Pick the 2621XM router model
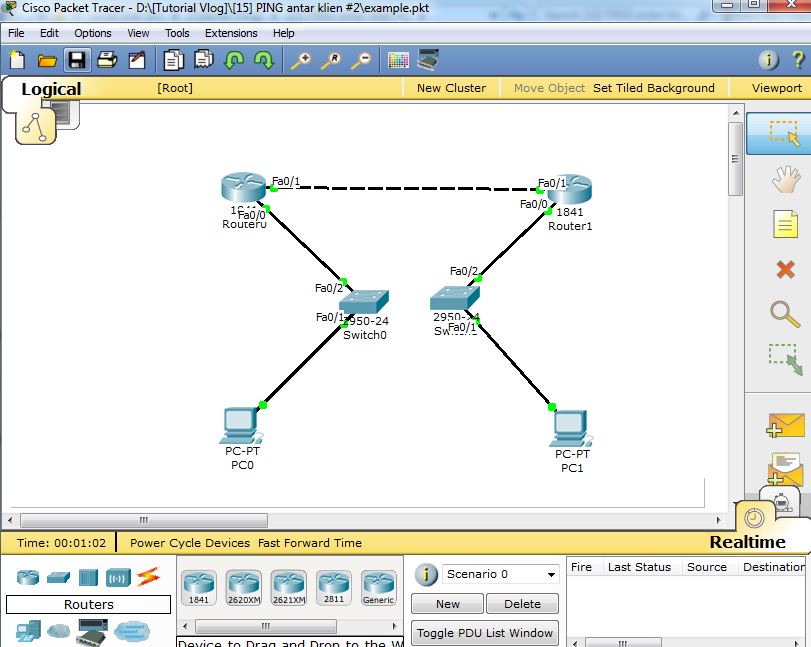Screen dimensions: 811x647 click(289, 588)
